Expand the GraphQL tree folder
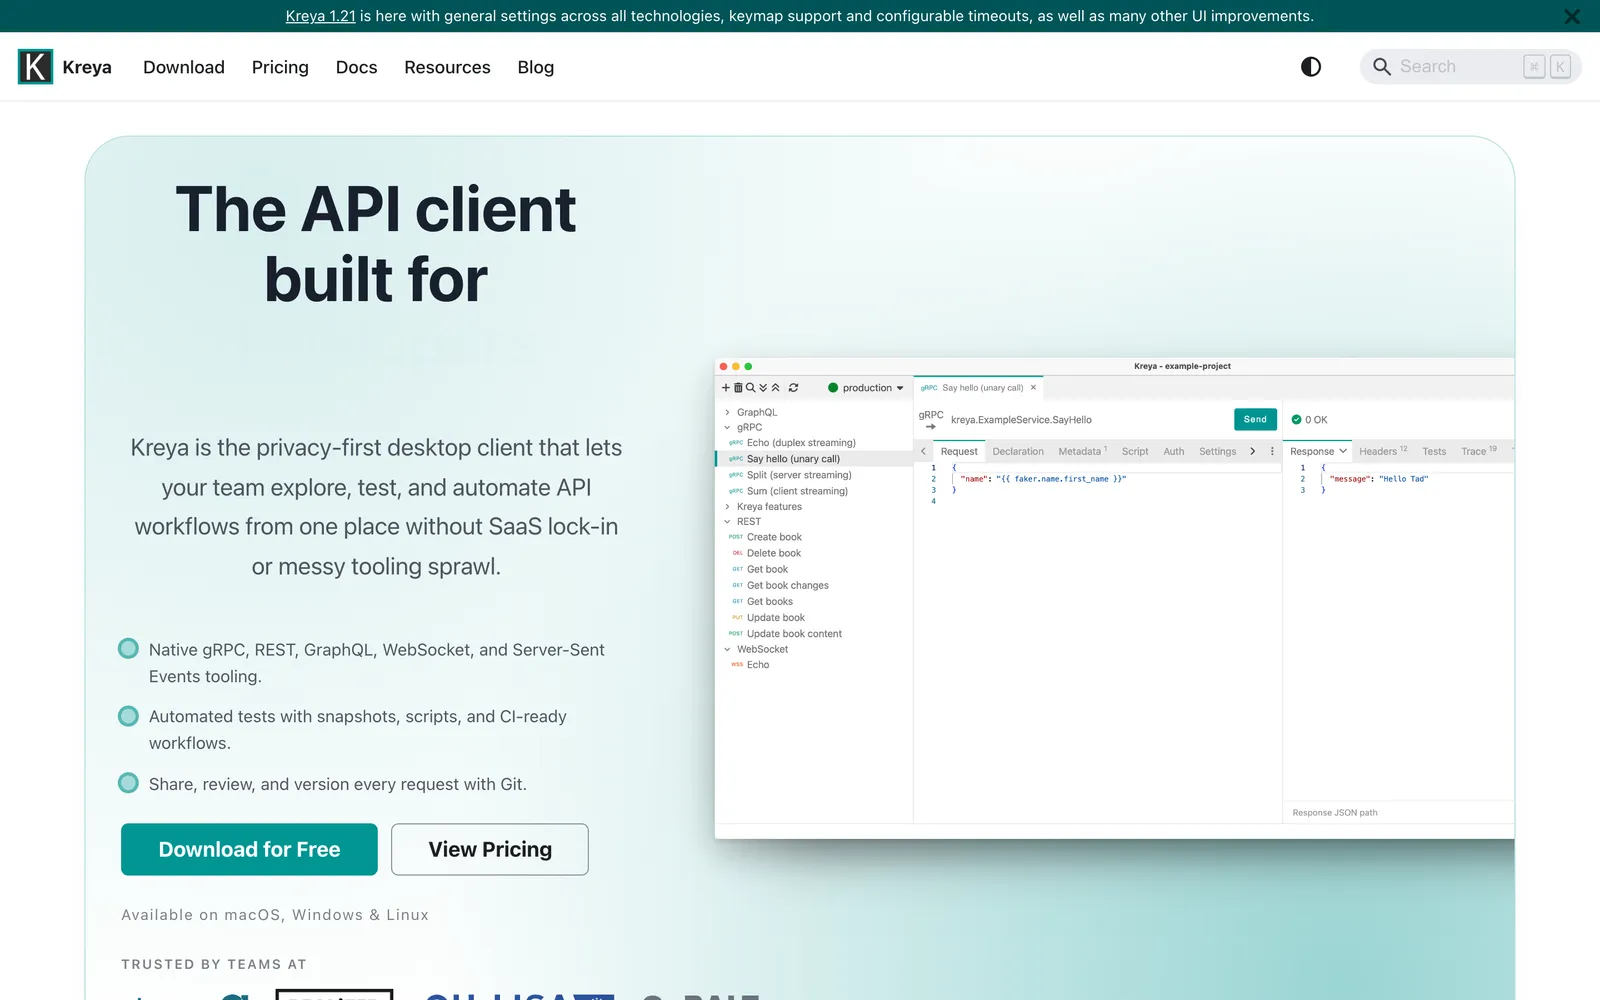Viewport: 1600px width, 1000px height. [727, 412]
